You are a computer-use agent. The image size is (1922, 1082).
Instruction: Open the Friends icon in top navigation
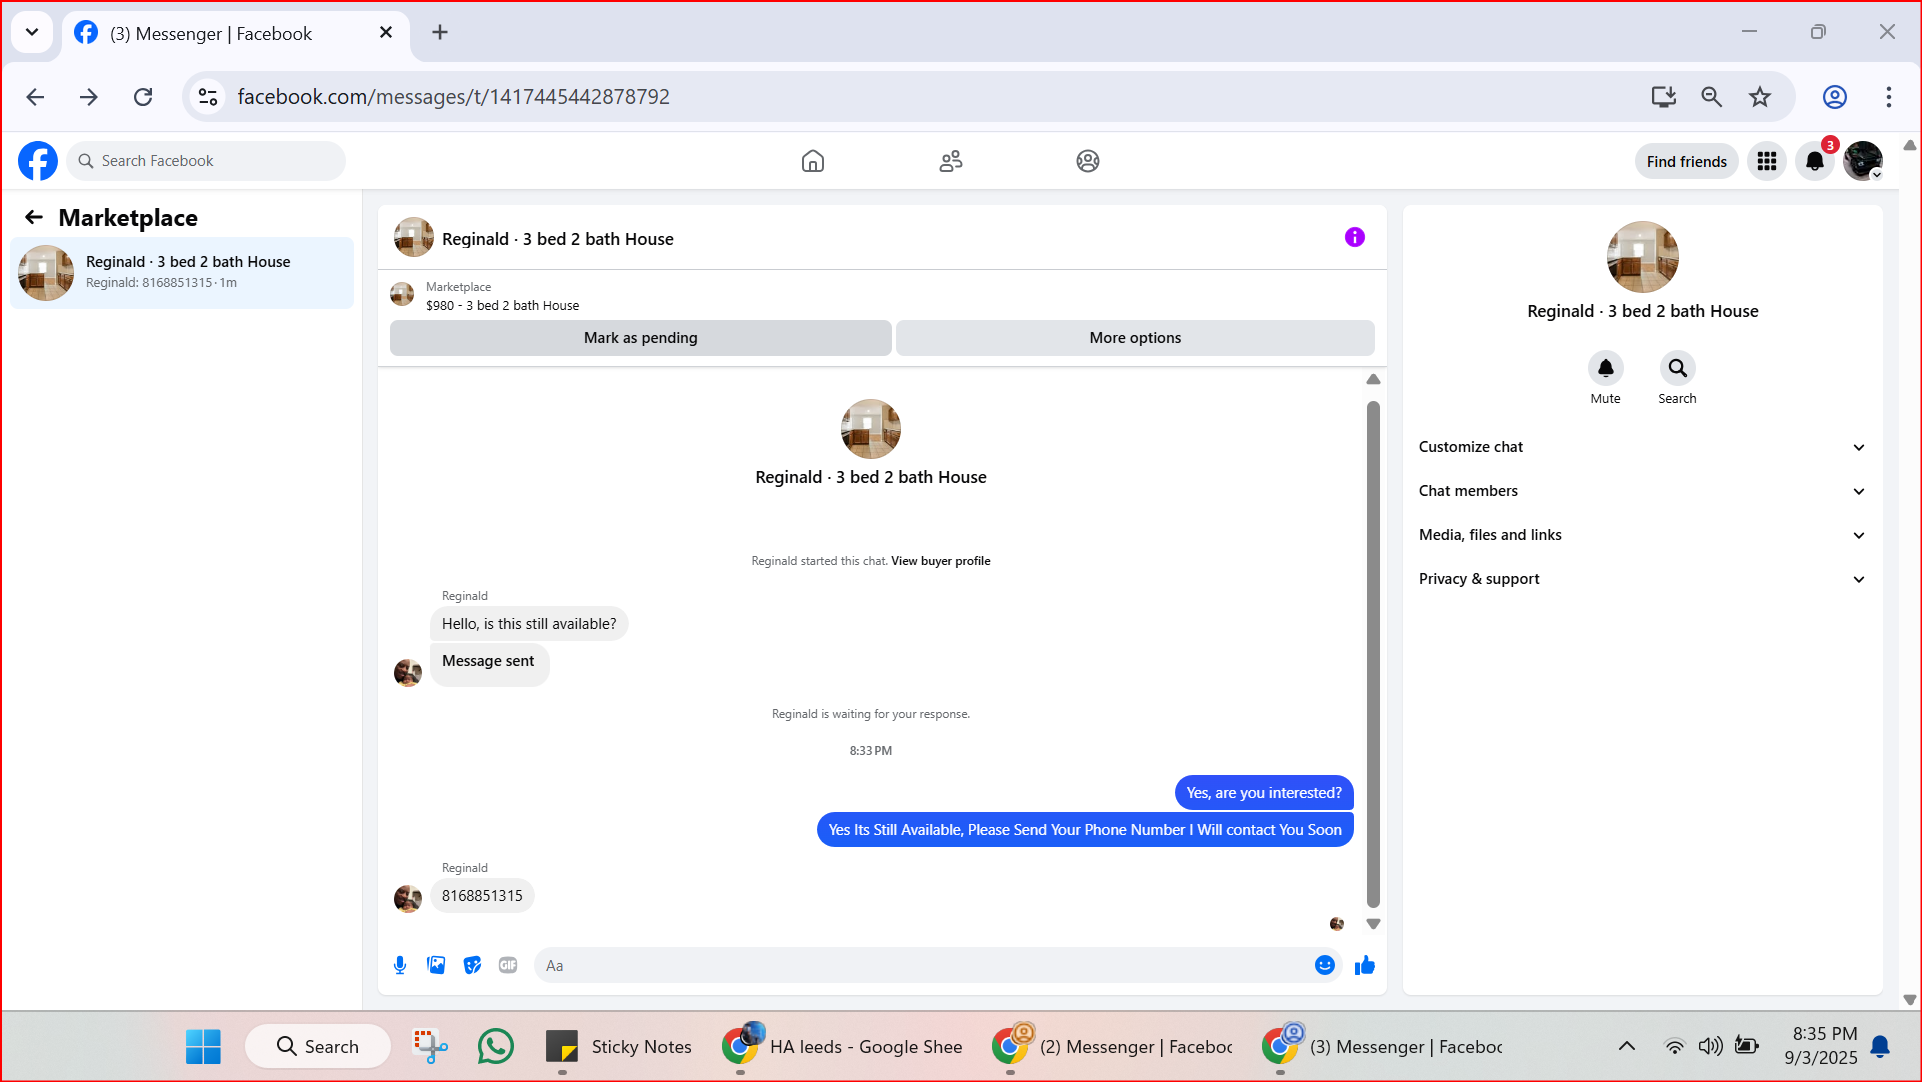coord(951,161)
